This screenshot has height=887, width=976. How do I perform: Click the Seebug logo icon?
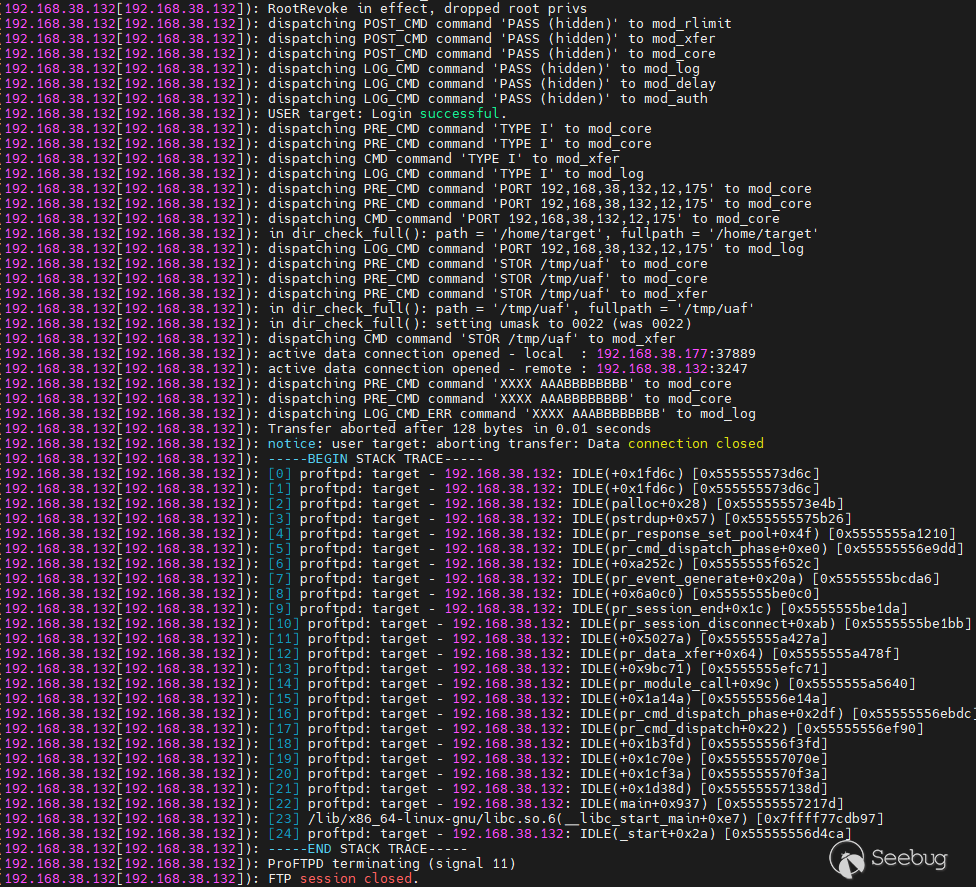click(x=850, y=857)
